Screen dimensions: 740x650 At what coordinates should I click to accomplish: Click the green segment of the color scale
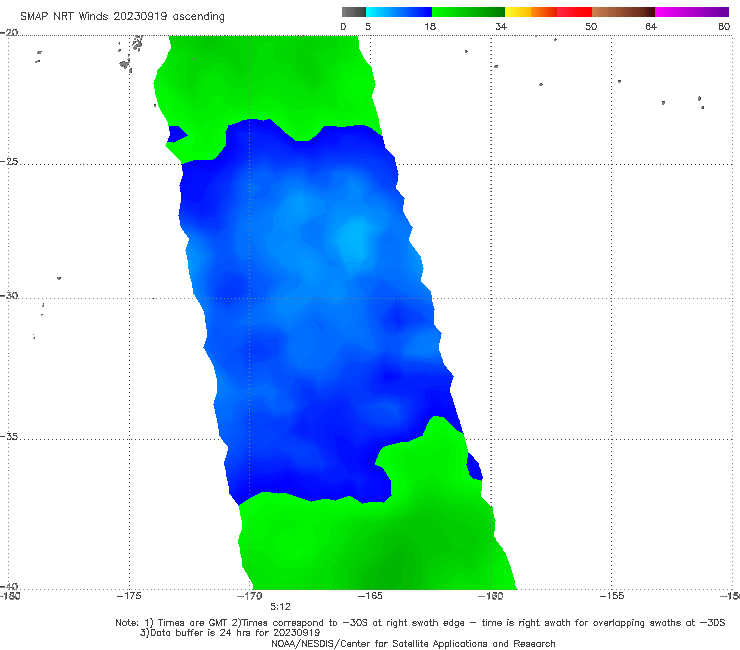[468, 12]
